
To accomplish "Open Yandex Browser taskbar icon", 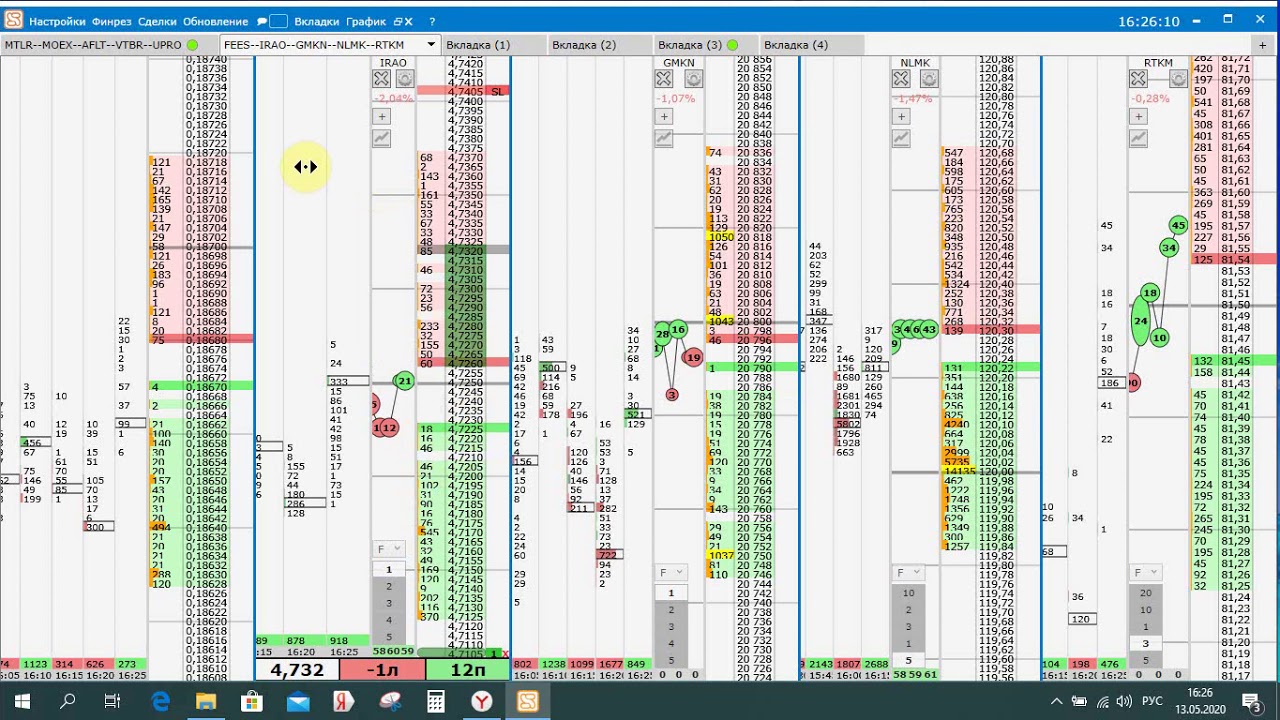I will coord(482,701).
